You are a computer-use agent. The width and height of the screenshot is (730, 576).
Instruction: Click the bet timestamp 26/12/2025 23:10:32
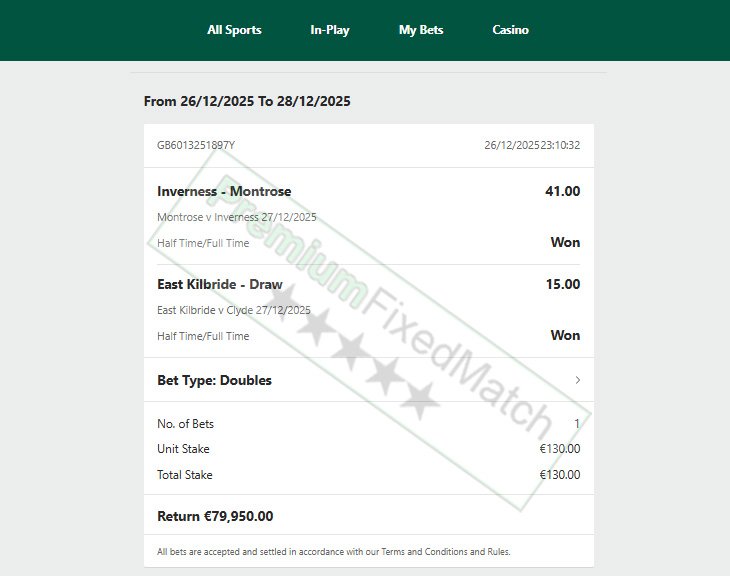[x=532, y=145]
